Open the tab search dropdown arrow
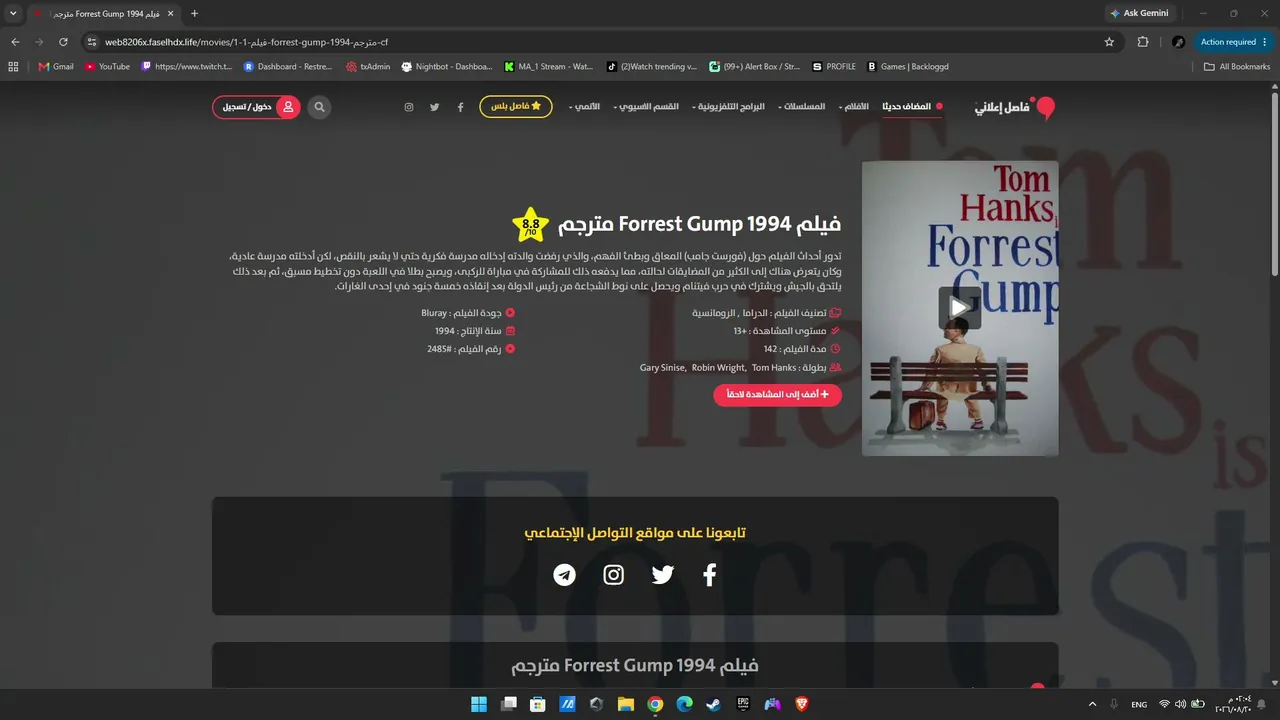The width and height of the screenshot is (1280, 720). (x=13, y=14)
